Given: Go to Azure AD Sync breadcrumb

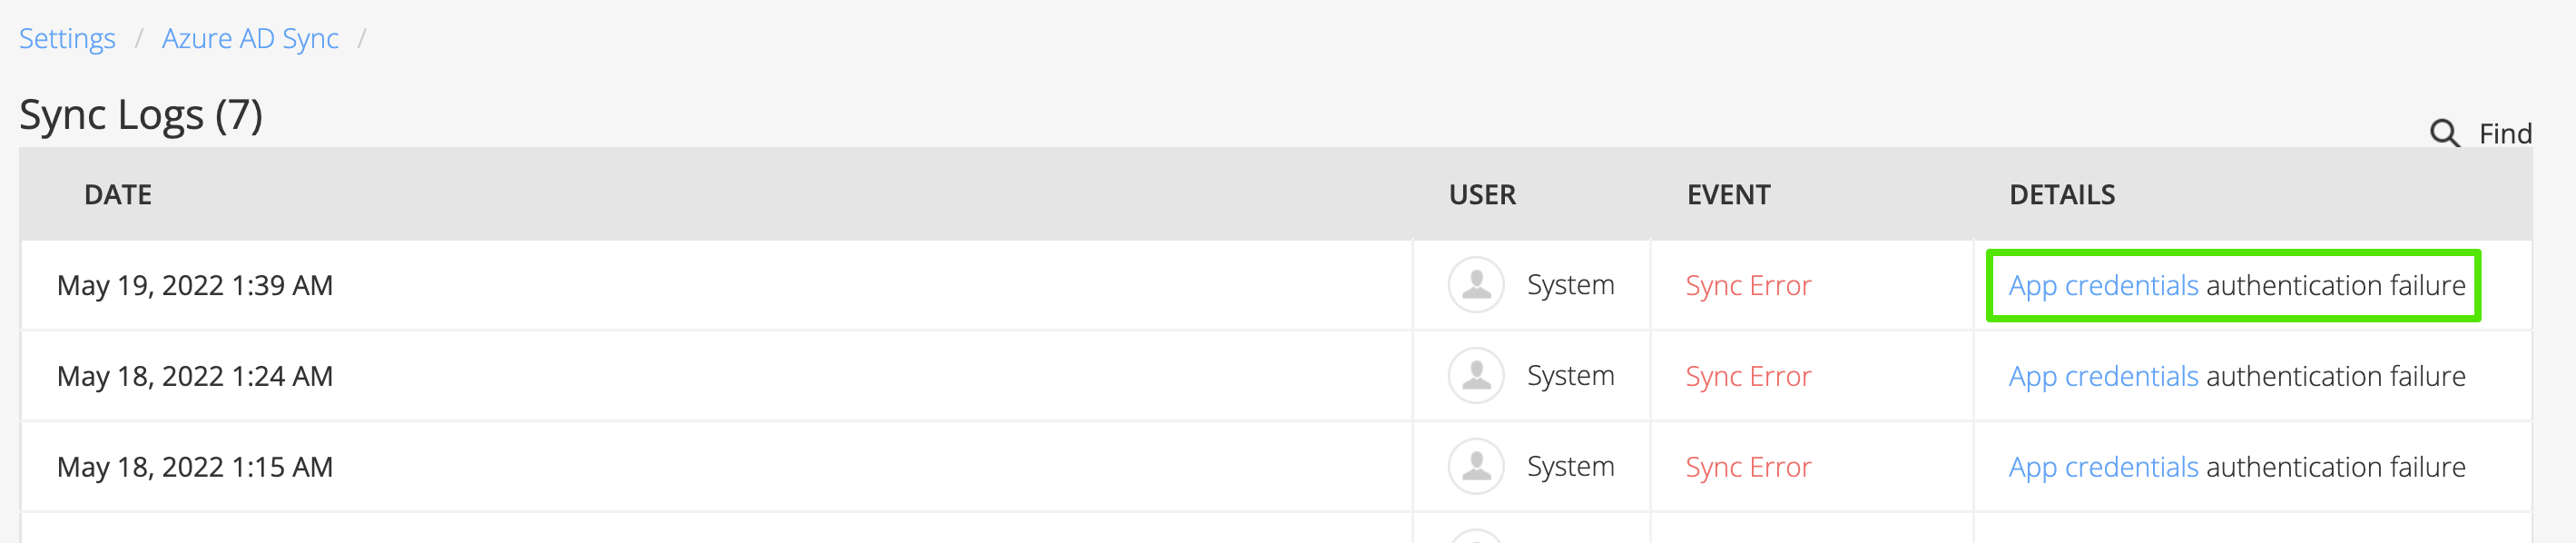Looking at the screenshot, I should (x=250, y=39).
